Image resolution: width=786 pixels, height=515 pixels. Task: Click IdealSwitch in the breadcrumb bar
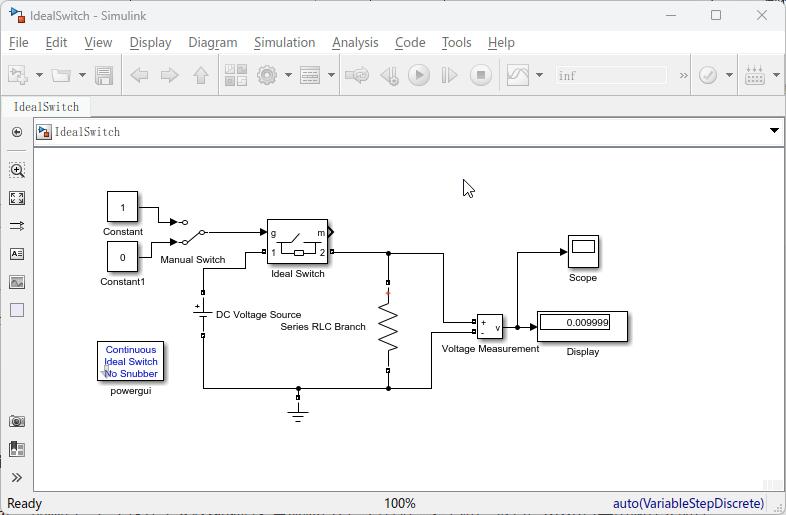pyautogui.click(x=87, y=132)
